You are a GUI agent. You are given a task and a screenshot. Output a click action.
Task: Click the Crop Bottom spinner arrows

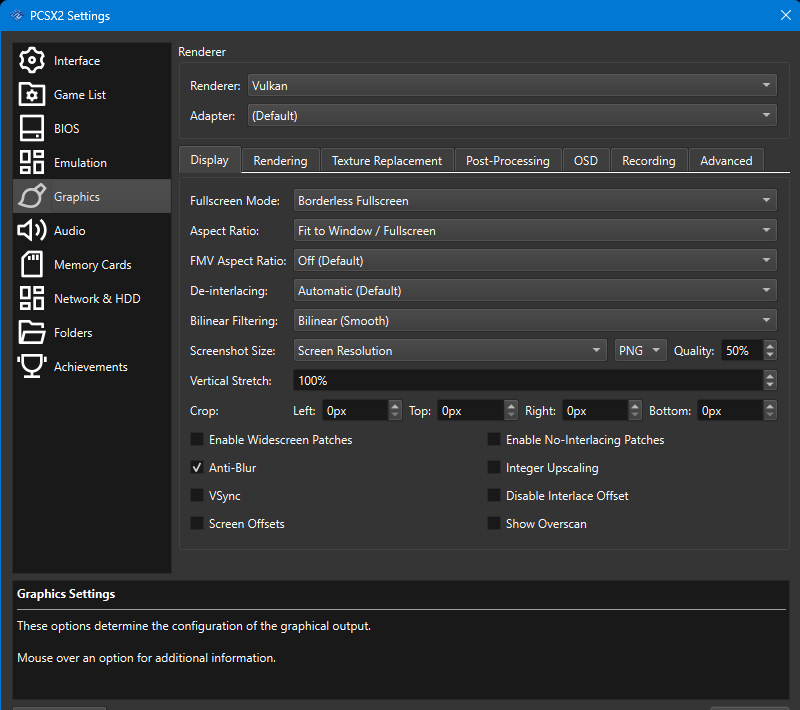(770, 411)
